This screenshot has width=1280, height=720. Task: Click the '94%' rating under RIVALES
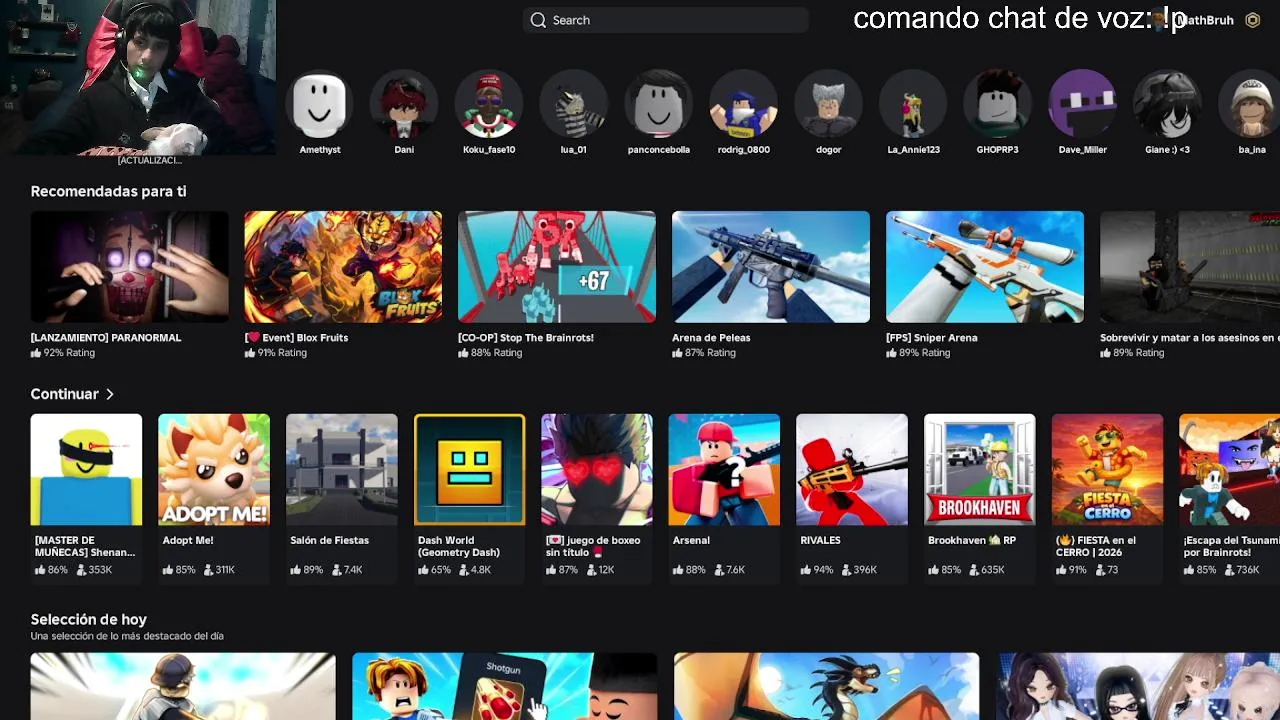coord(825,570)
